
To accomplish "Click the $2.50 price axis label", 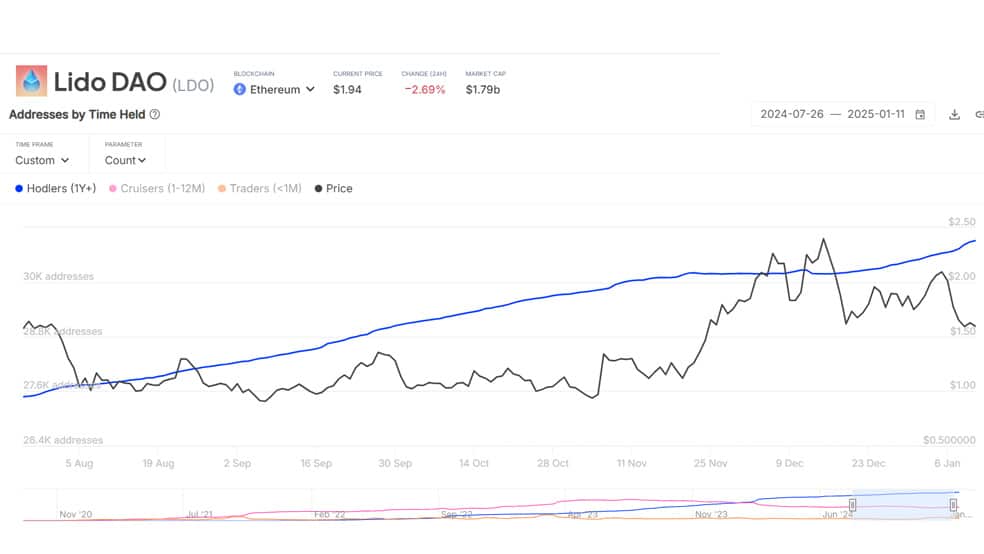I will point(961,221).
